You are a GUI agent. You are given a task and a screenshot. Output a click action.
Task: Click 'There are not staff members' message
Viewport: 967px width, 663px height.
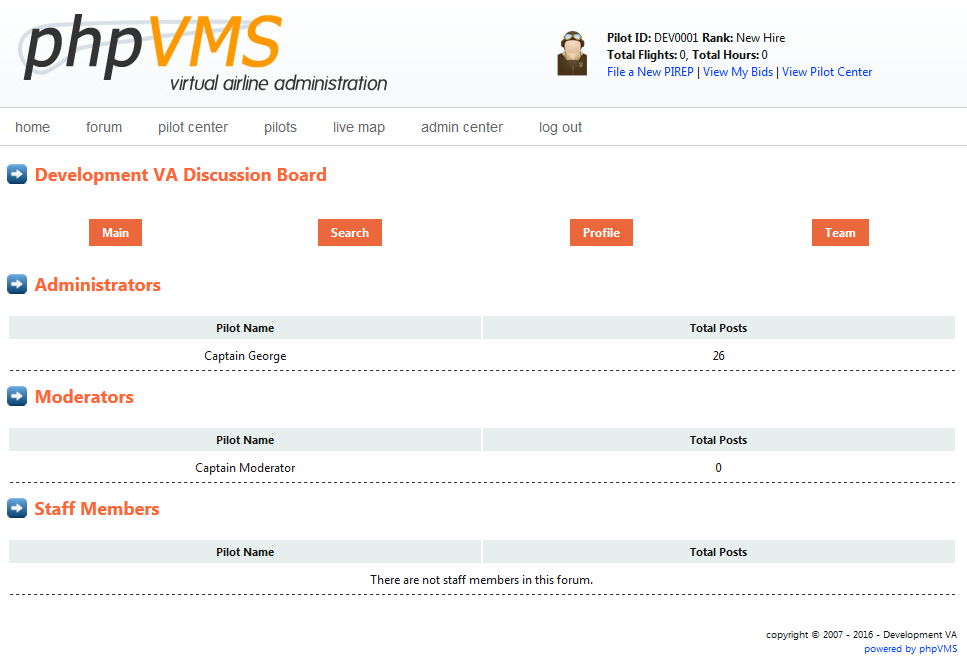(482, 580)
